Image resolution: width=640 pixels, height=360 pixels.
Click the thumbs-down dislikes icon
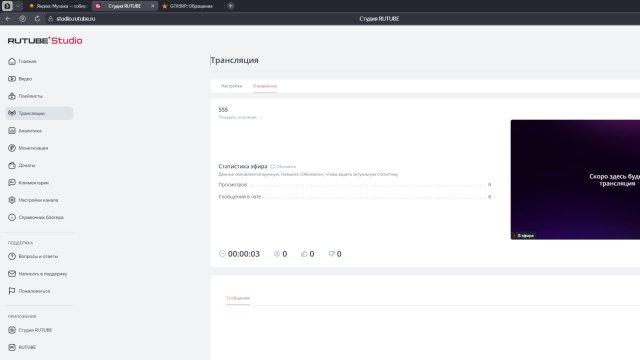pyautogui.click(x=331, y=253)
